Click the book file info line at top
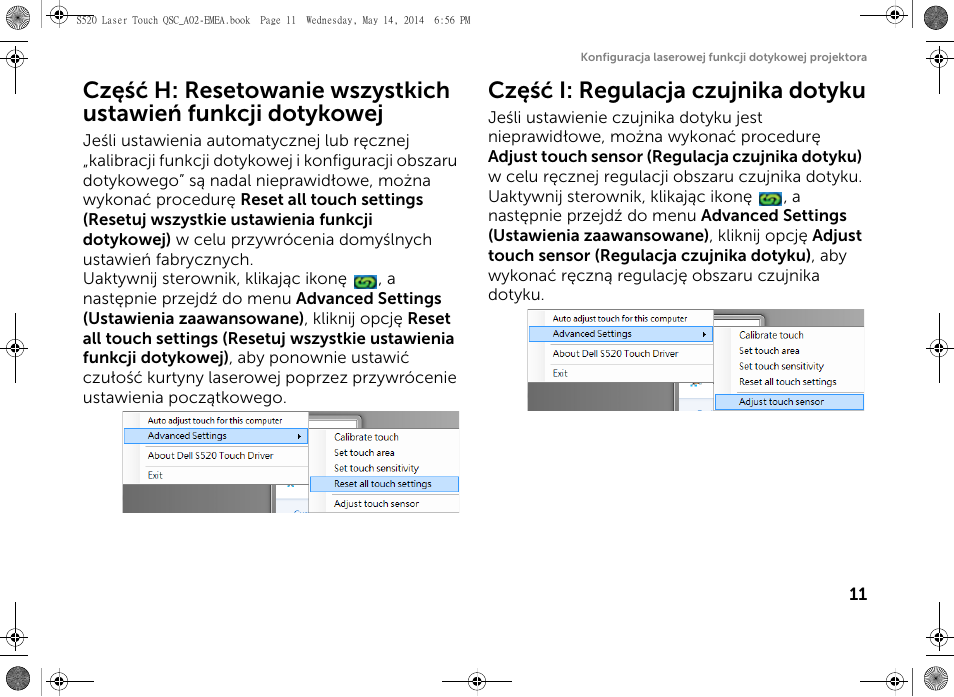Screen dimensions: 954x697 point(273,20)
